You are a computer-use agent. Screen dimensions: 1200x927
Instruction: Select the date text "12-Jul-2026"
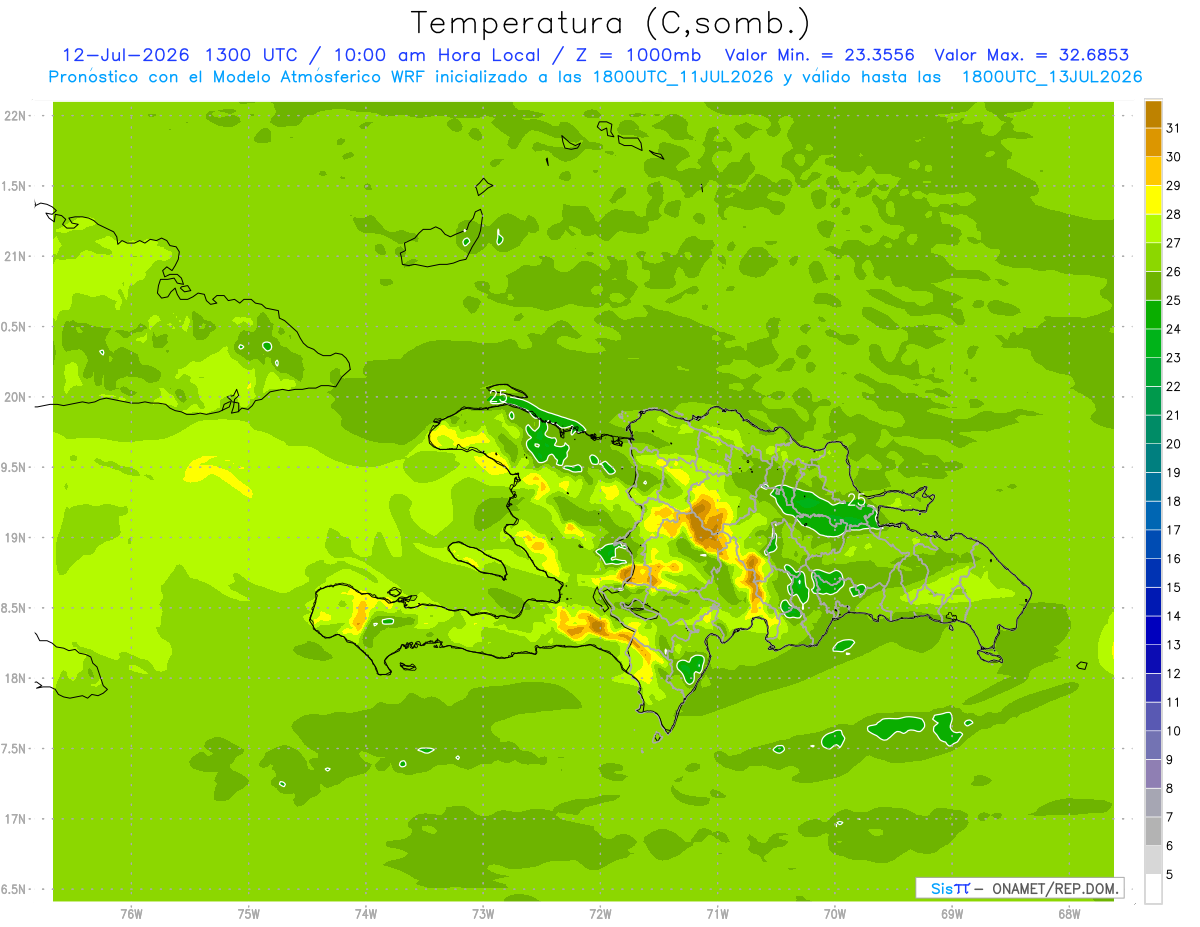[128, 55]
